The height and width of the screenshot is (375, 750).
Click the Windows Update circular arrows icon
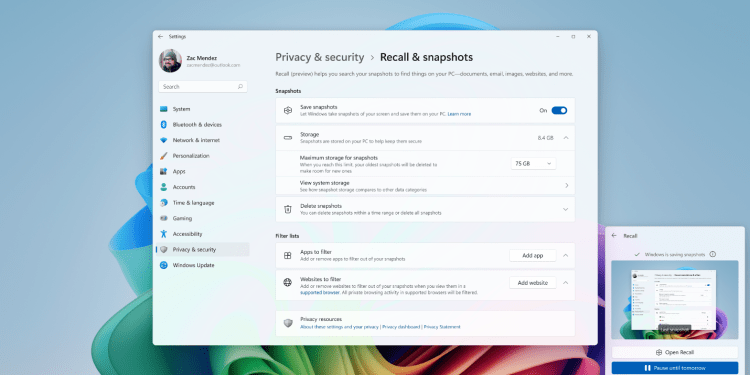(x=164, y=265)
